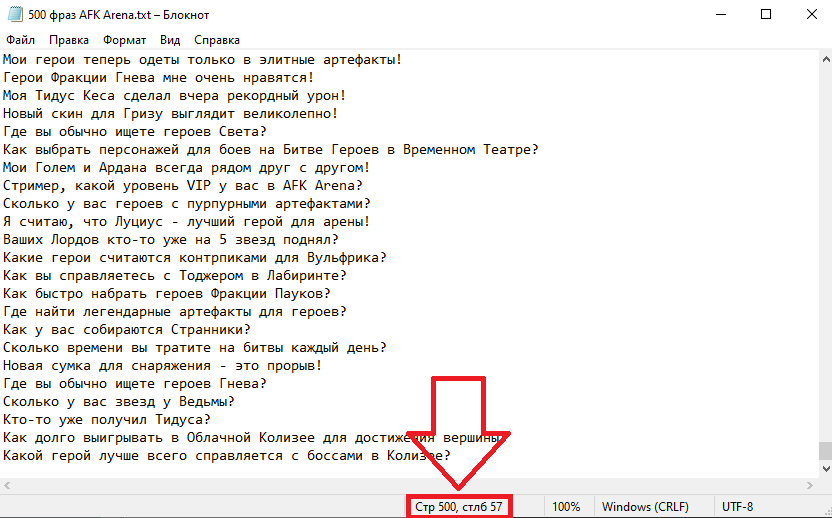The image size is (832, 518).
Task: Minimize the Notepad window
Action: 718,14
